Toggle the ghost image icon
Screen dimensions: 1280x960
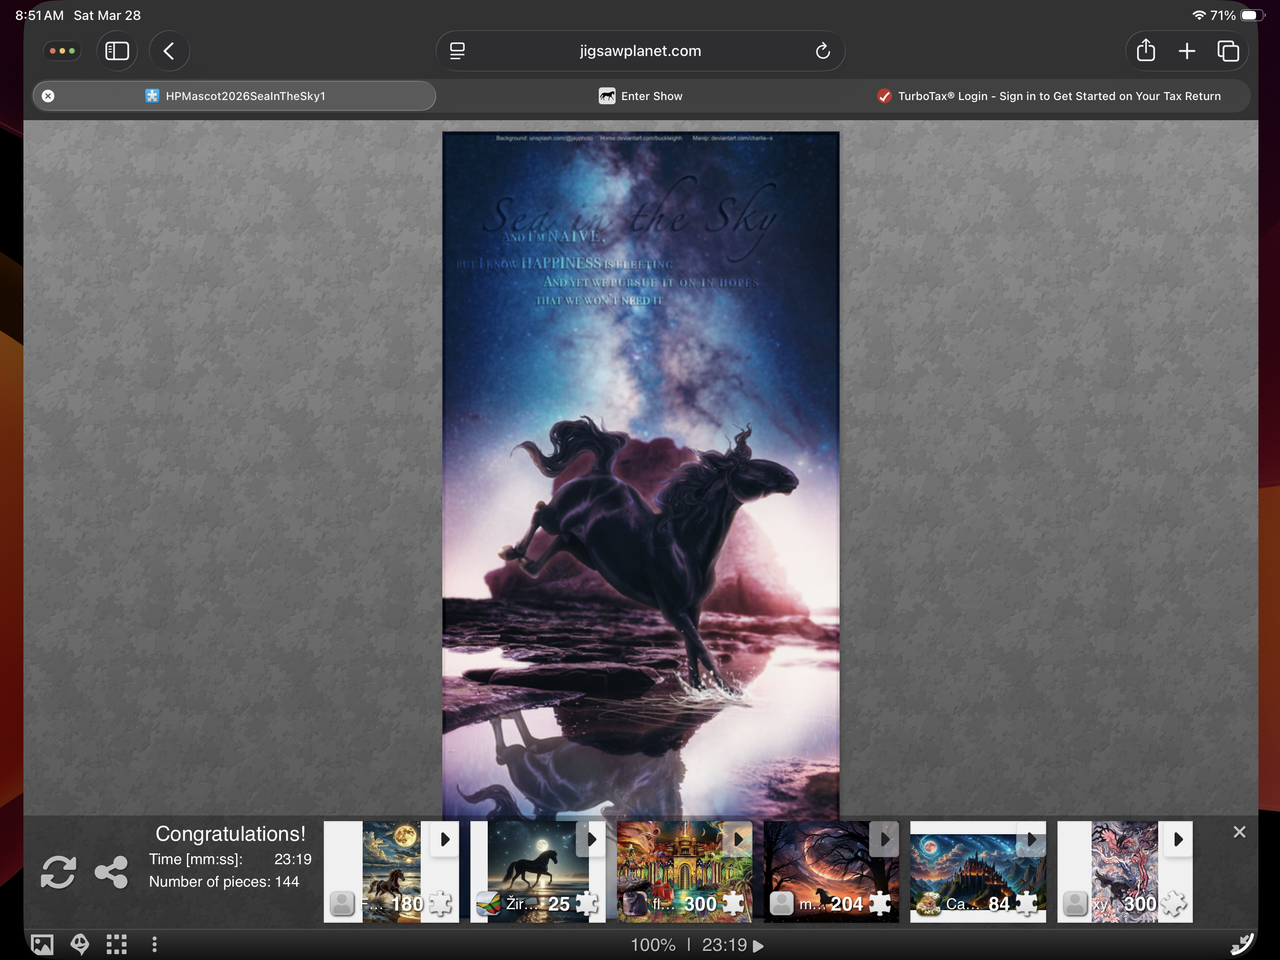pos(80,944)
